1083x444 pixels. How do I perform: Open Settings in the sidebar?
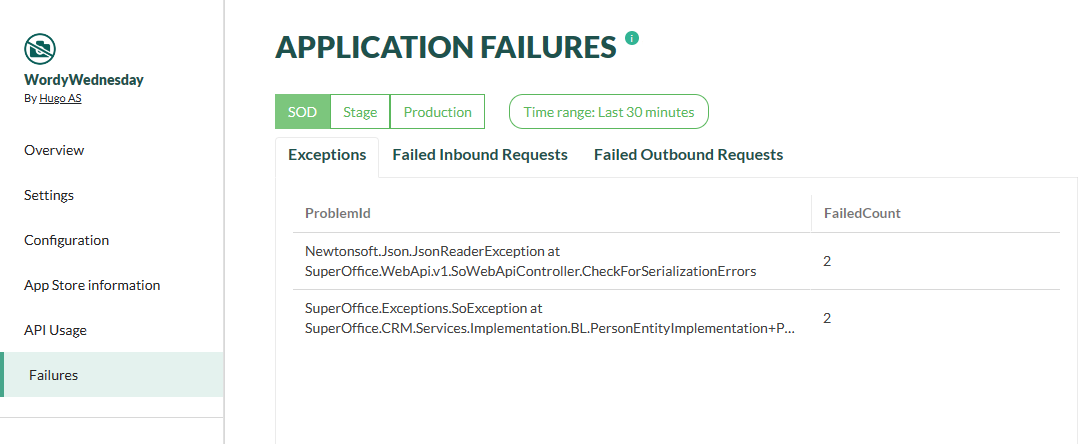(x=48, y=195)
